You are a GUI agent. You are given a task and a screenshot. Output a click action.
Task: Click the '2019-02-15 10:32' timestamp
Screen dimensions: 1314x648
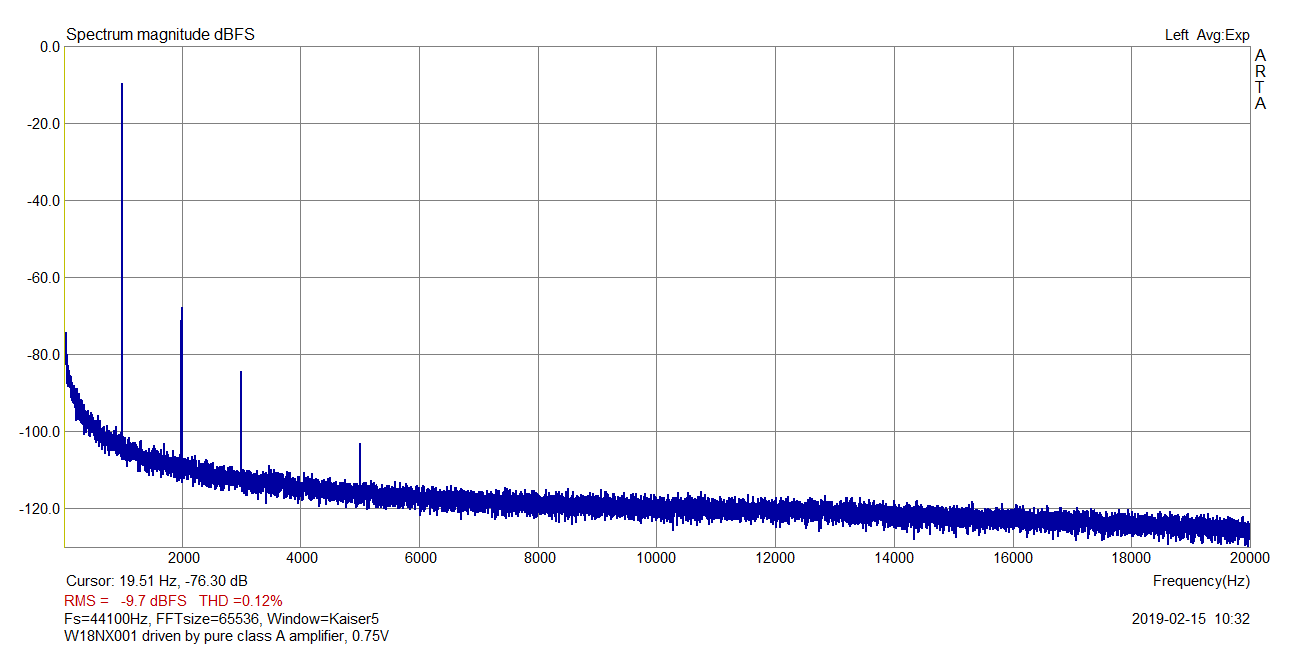(1191, 619)
